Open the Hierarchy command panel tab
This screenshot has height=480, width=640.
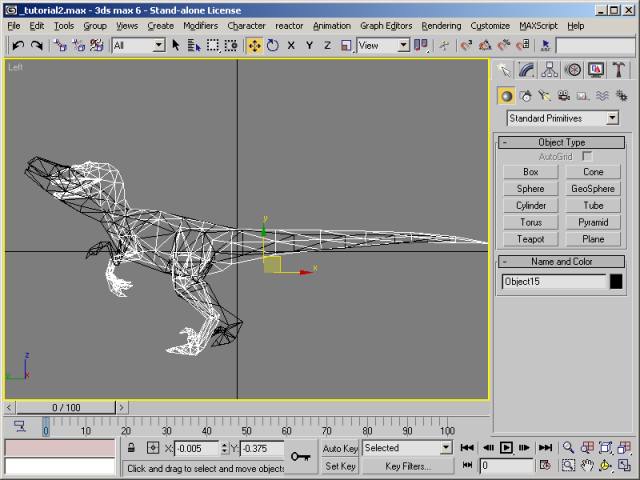point(550,70)
